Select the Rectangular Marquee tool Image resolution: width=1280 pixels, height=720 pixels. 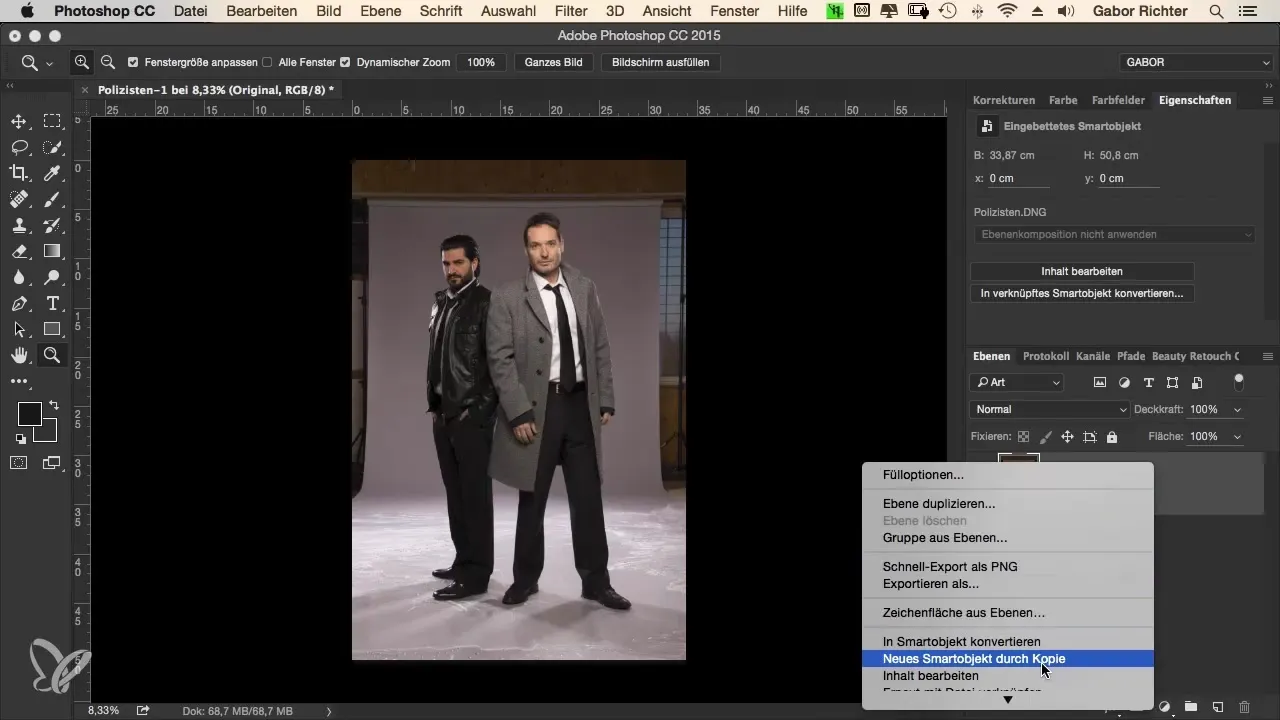(52, 121)
